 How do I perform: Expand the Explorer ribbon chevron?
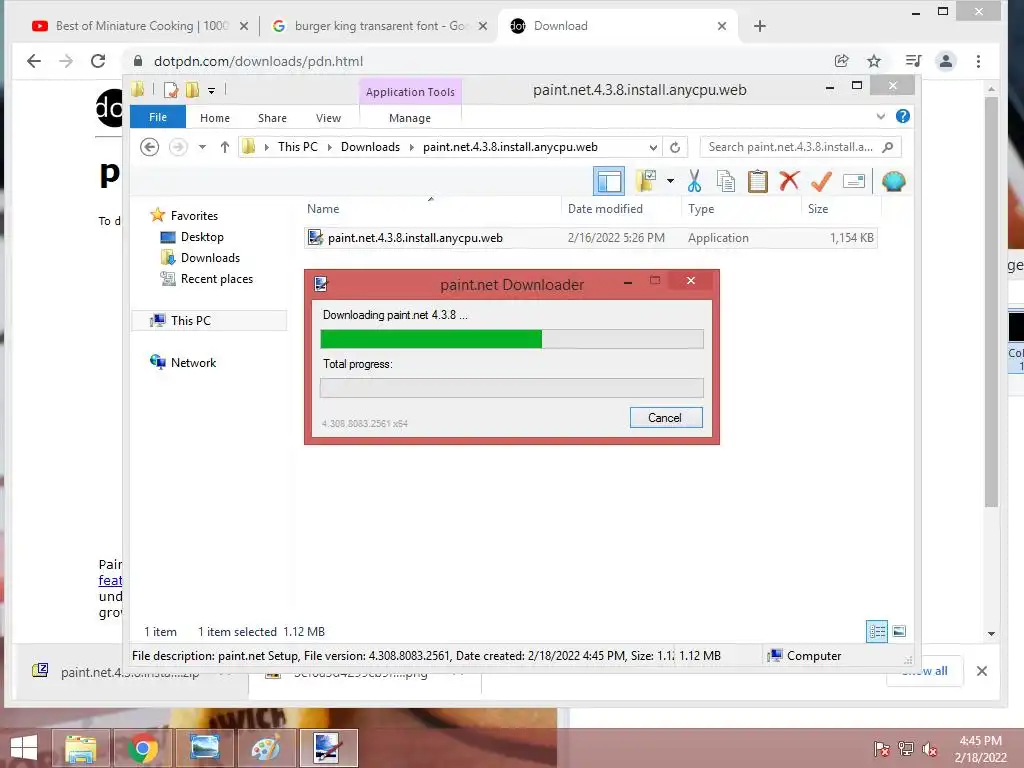(880, 116)
